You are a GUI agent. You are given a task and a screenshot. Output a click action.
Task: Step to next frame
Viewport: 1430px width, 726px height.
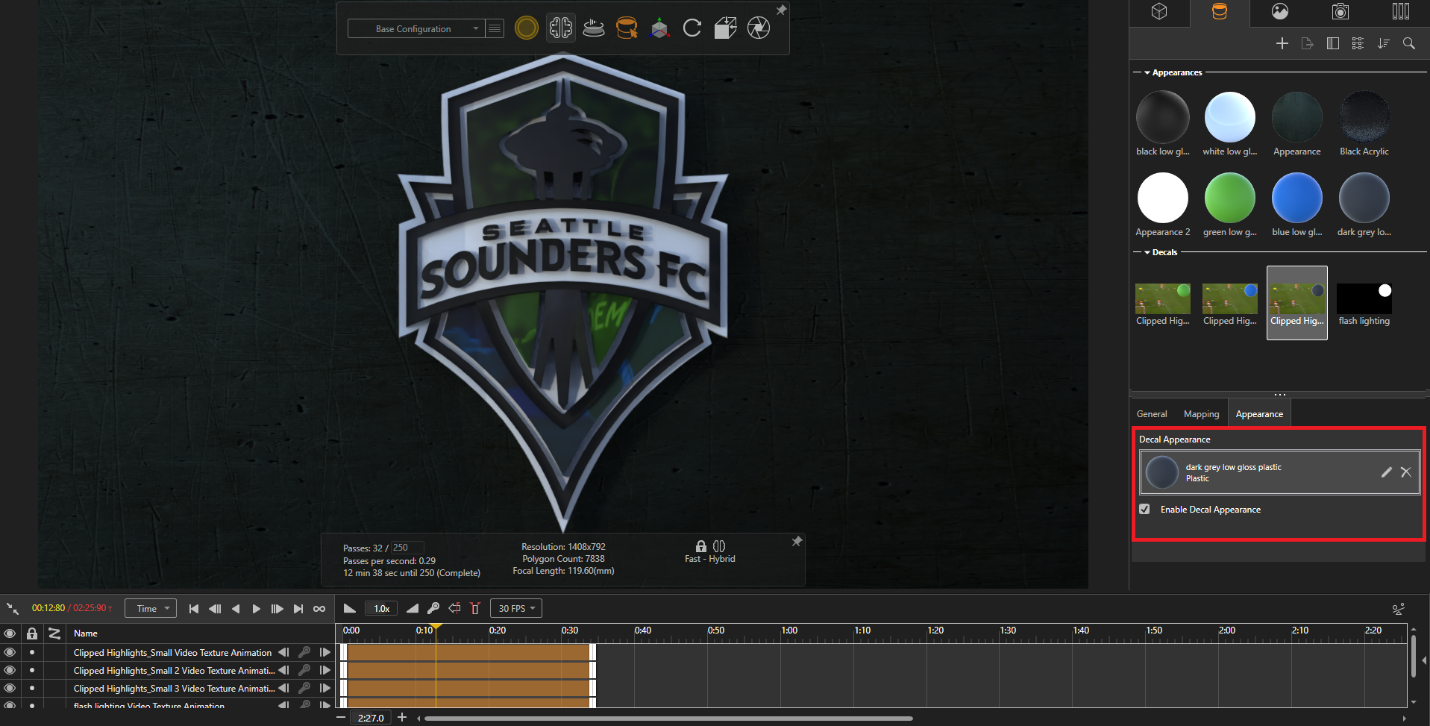pyautogui.click(x=278, y=608)
